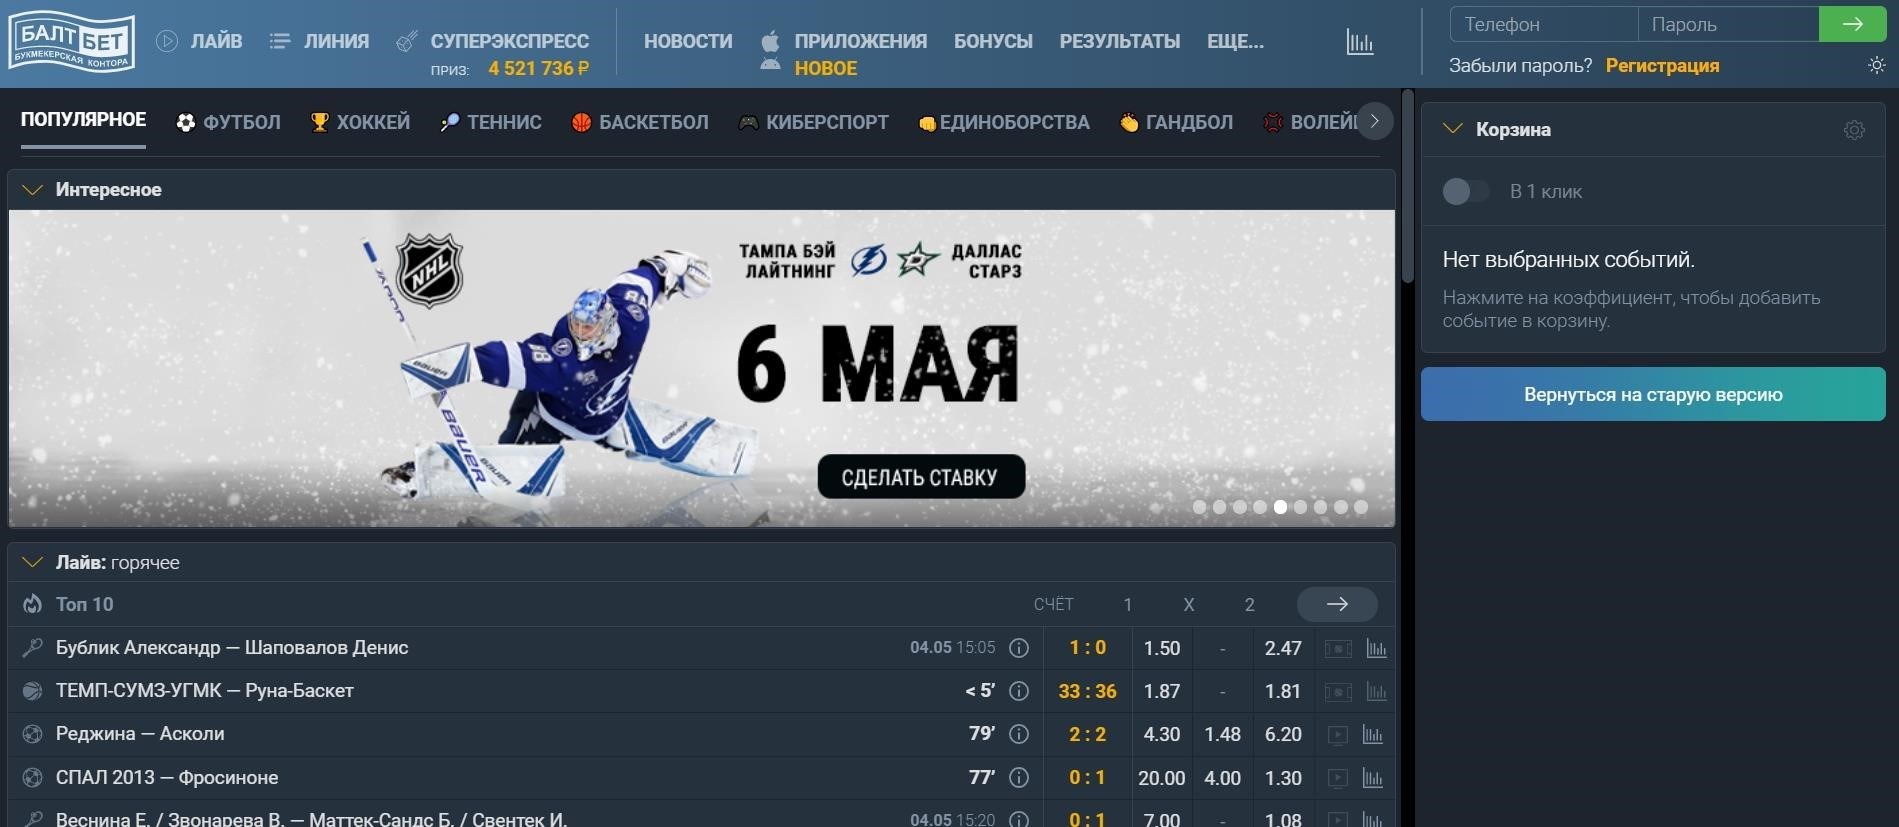Viewport: 1899px width, 827px height.
Task: Bet on odds 2.47 for Шаповалов Денис
Action: pyautogui.click(x=1283, y=648)
